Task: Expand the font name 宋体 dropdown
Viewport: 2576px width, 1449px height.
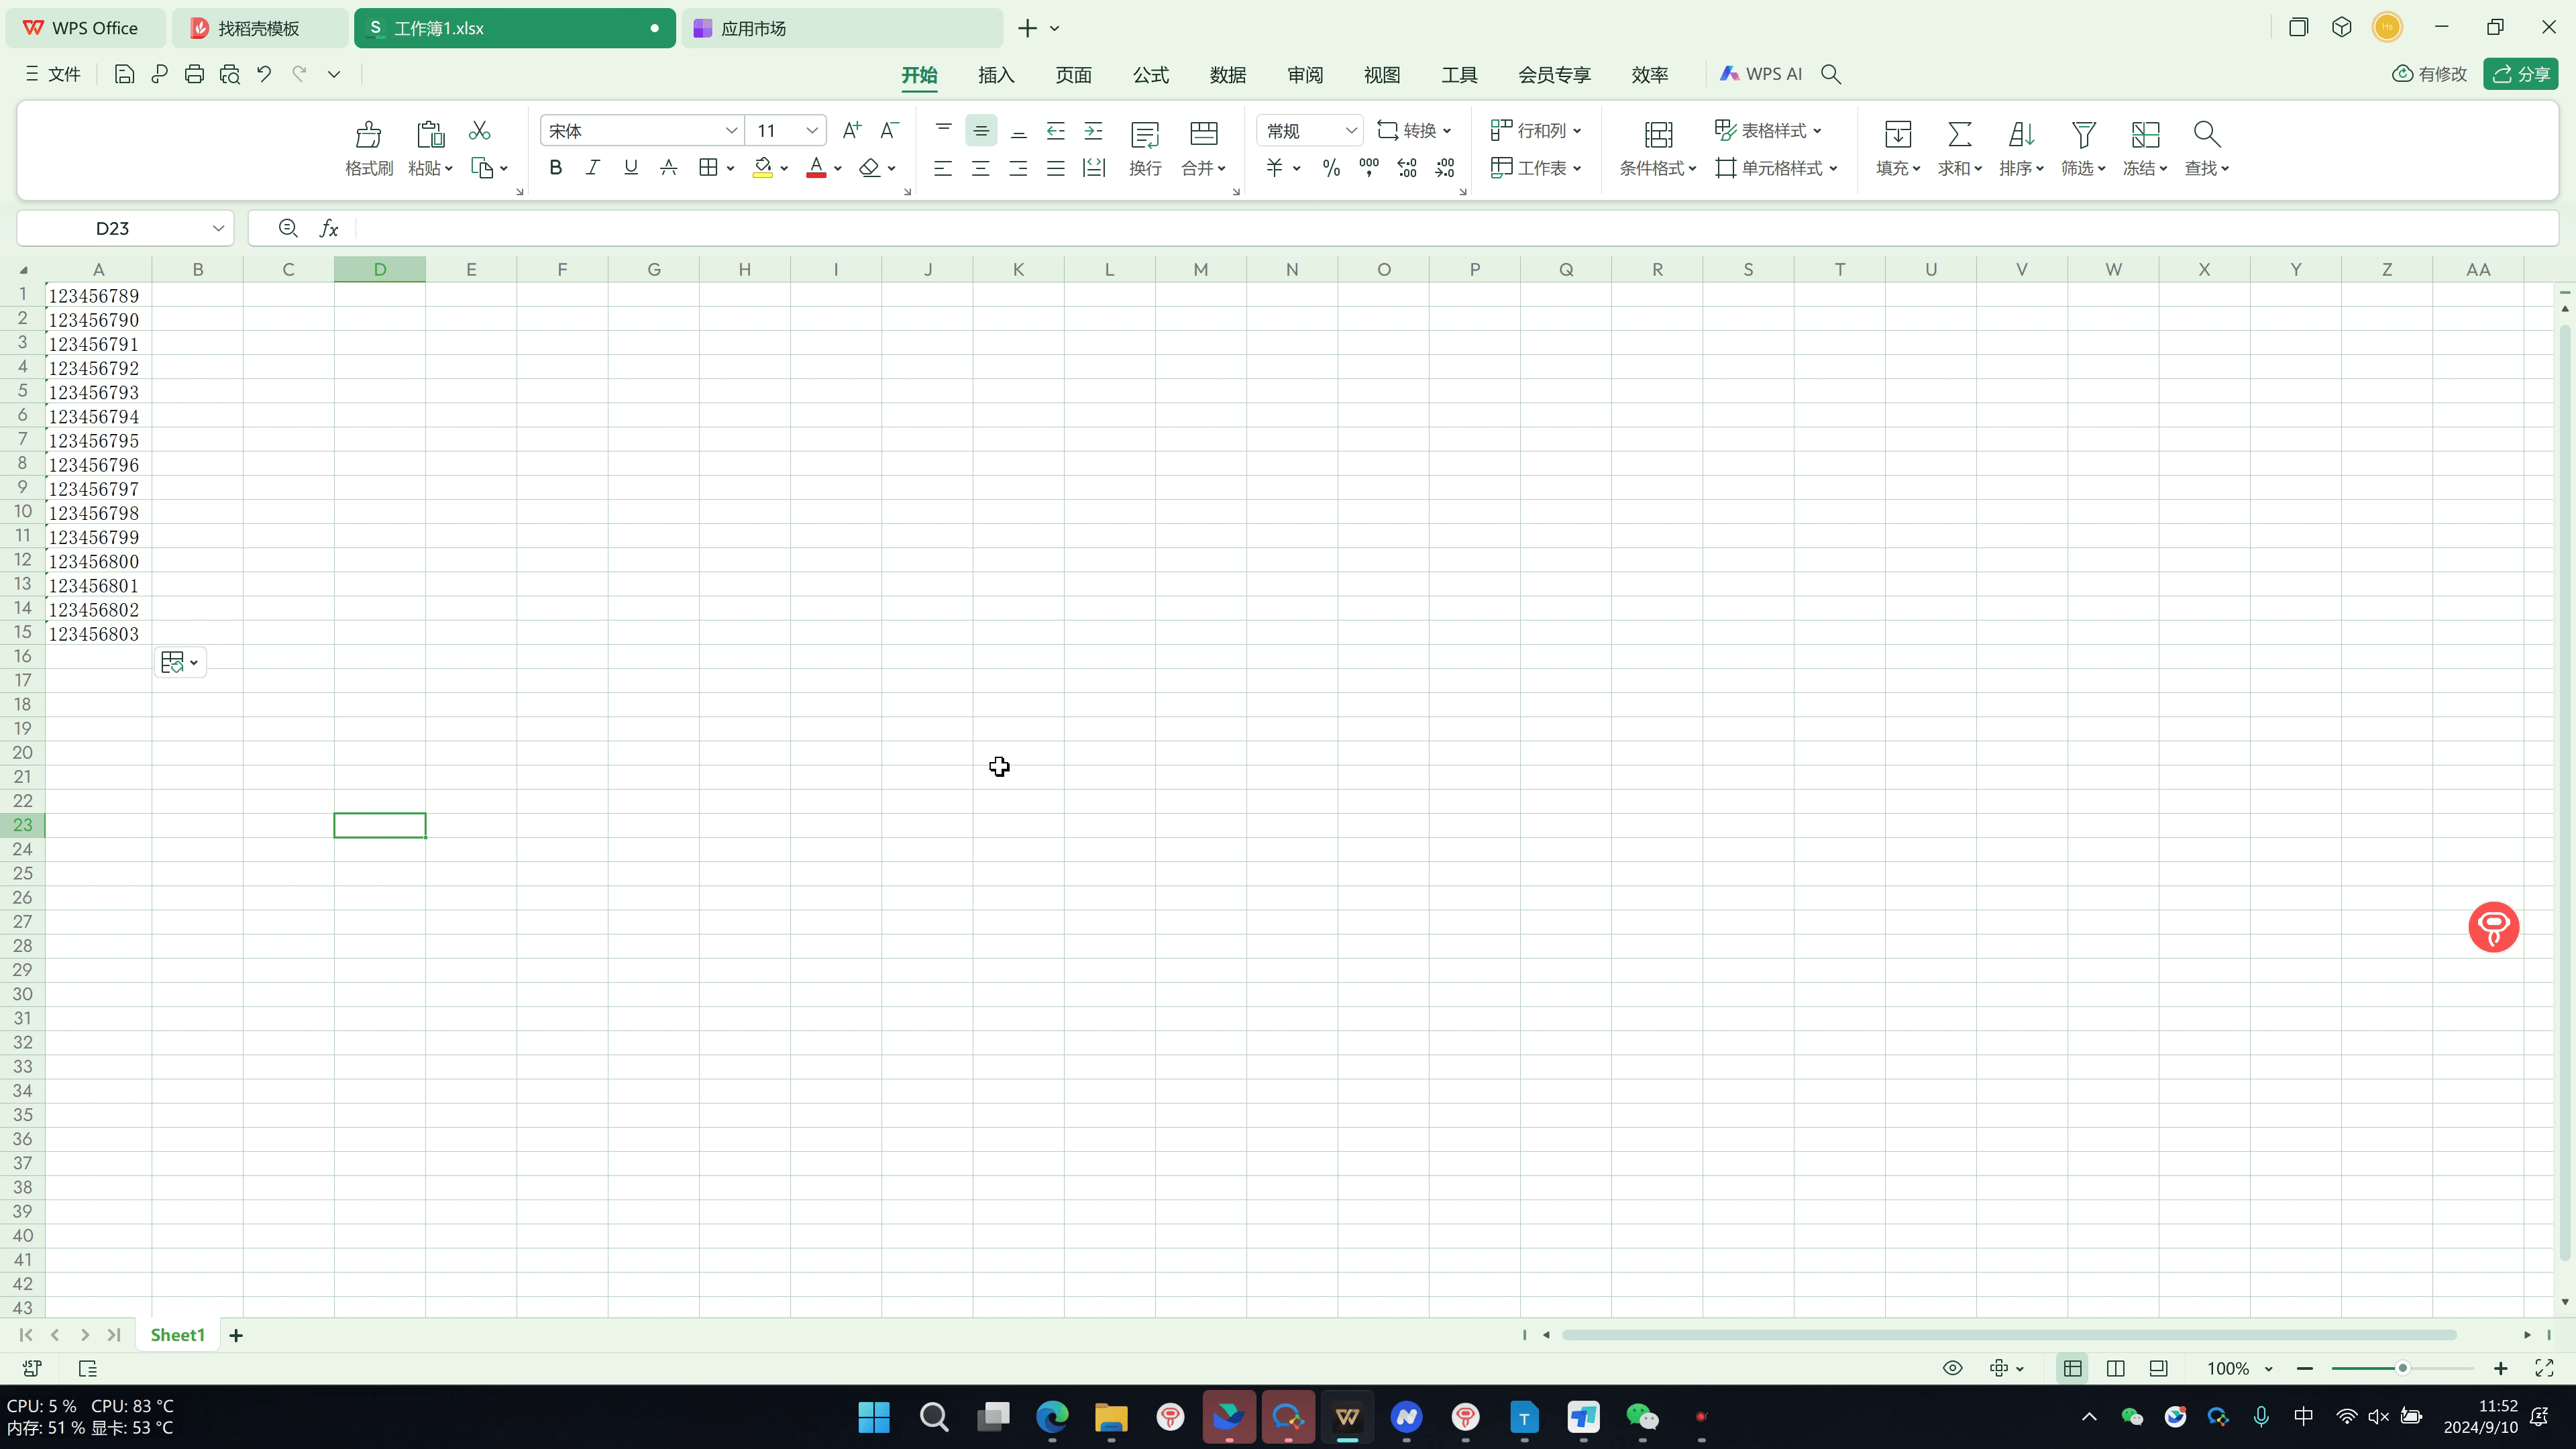Action: (731, 131)
